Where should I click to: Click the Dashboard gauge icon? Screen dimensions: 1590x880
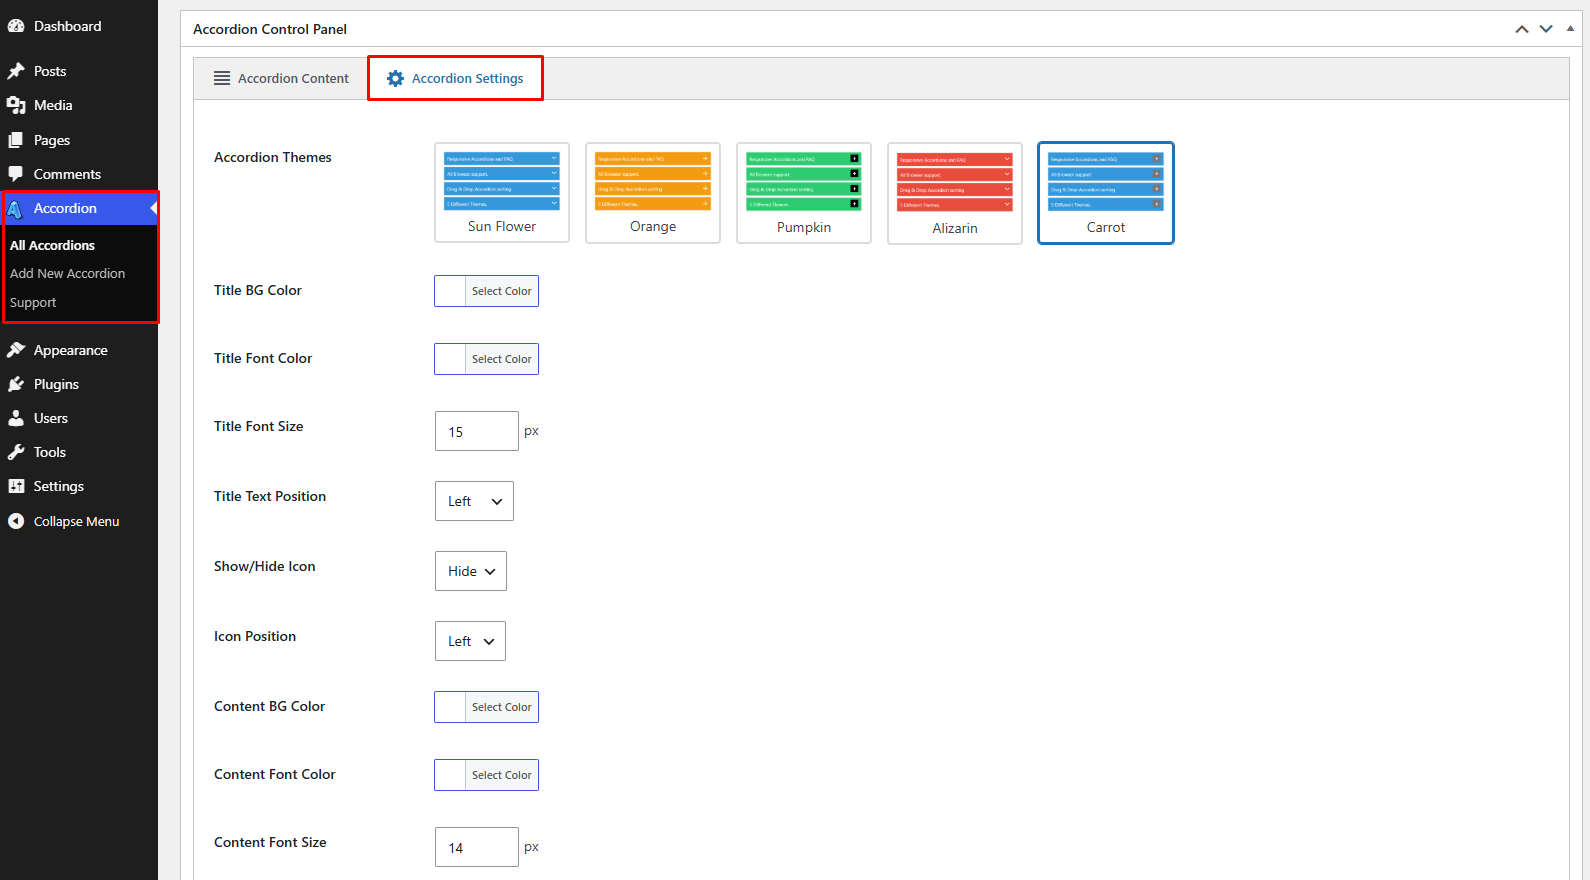pyautogui.click(x=16, y=26)
